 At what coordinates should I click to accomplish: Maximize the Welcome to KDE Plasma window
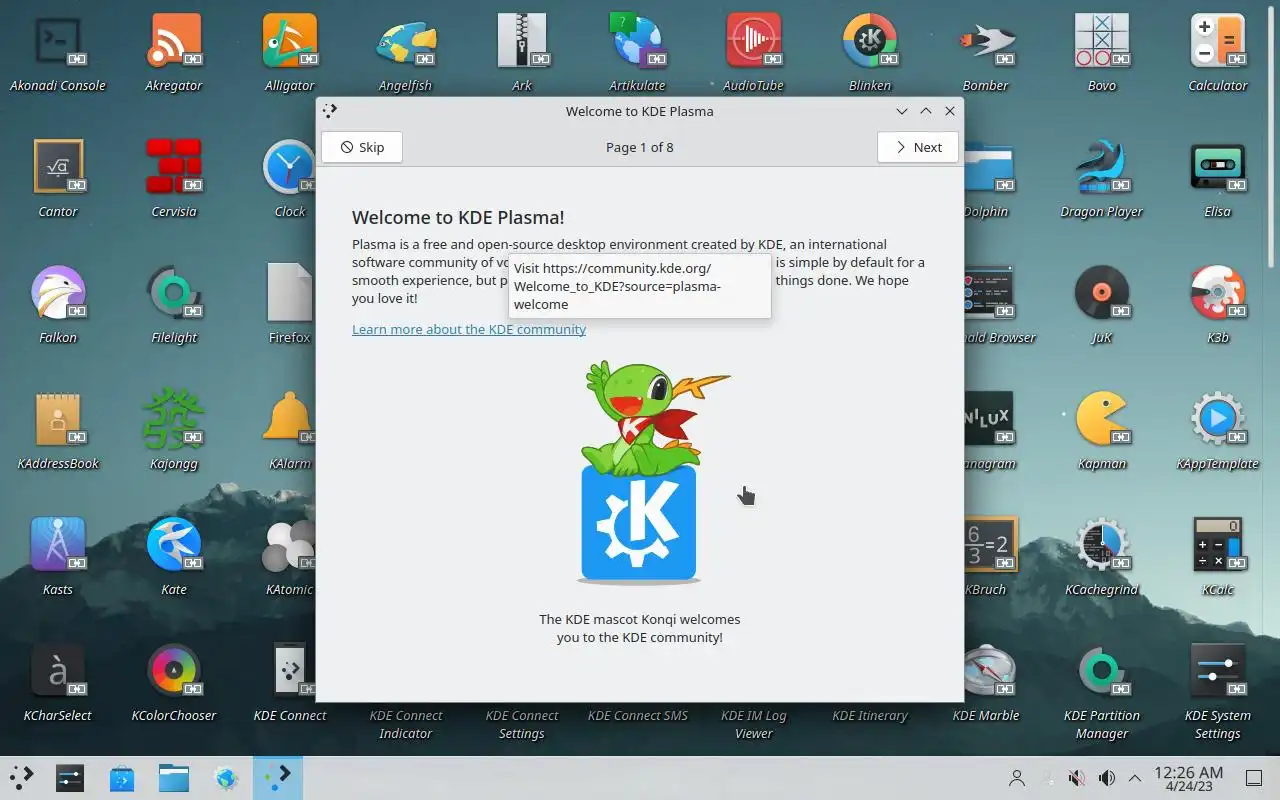pyautogui.click(x=926, y=111)
